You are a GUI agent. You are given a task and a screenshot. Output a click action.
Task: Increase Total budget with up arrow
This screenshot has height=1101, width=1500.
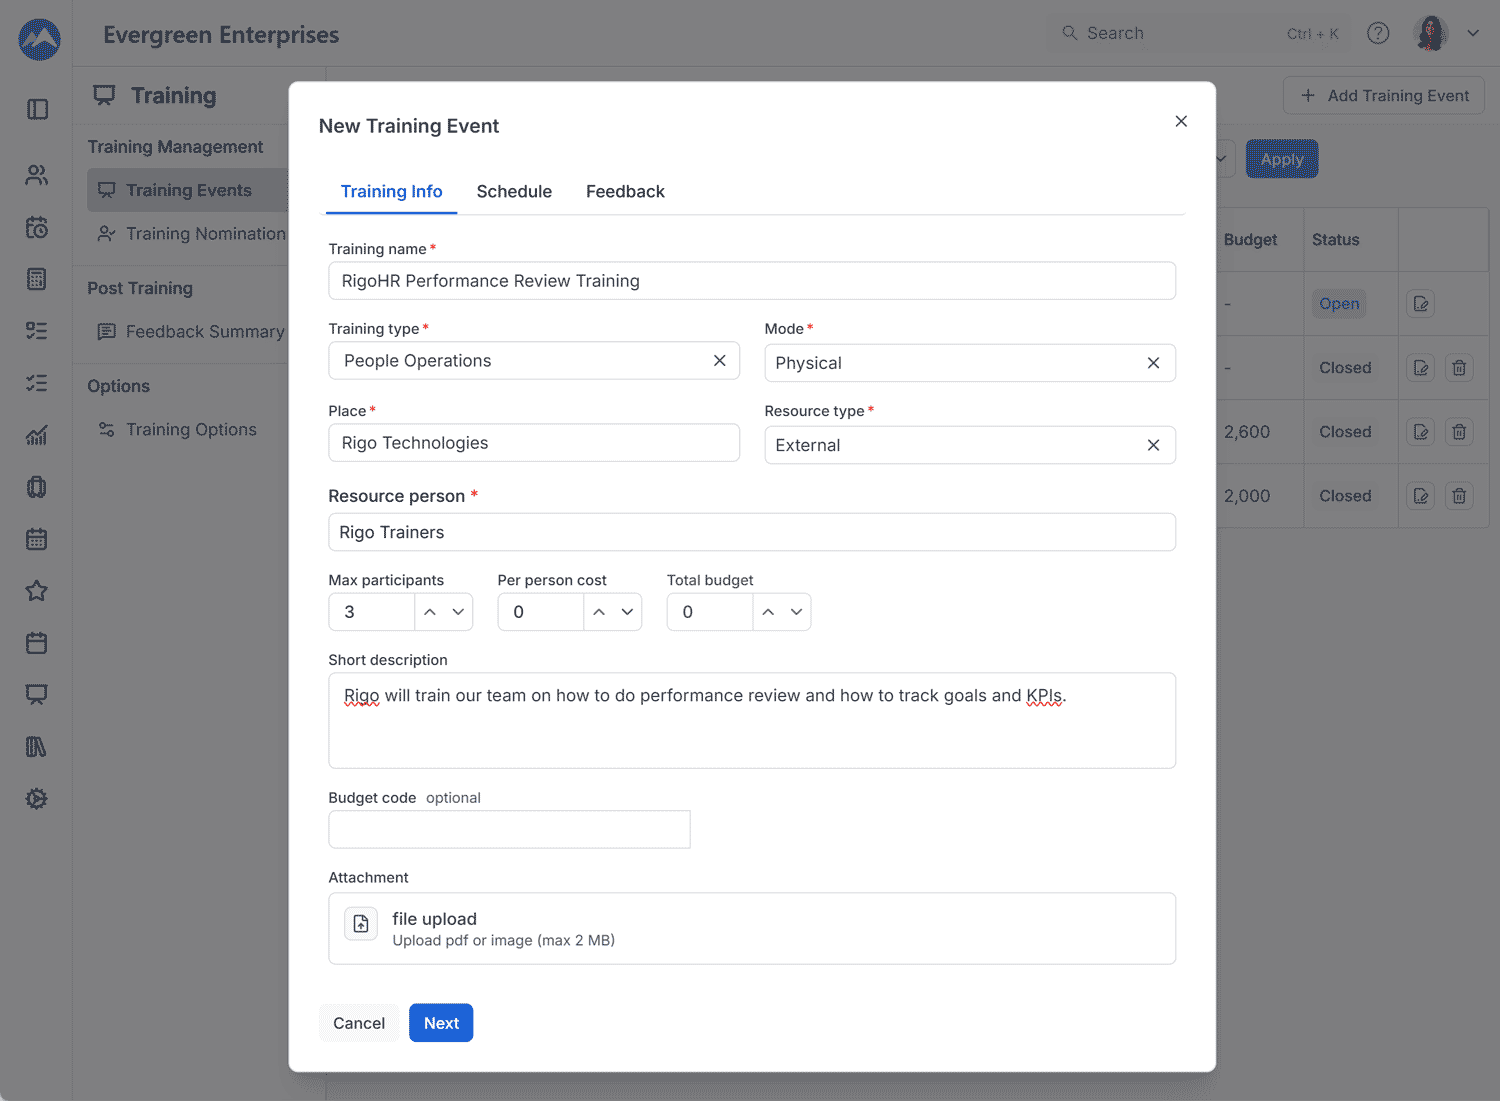pos(768,612)
